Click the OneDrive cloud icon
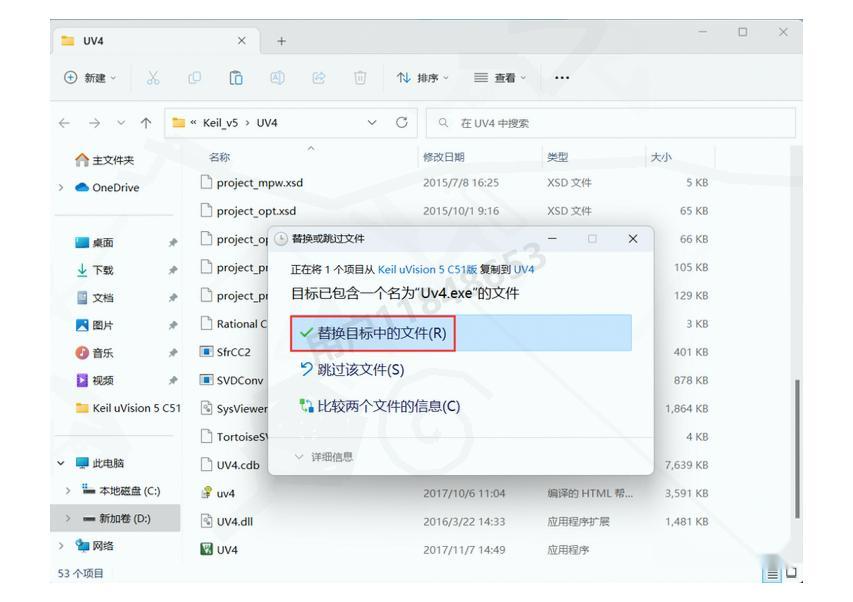853x602 pixels. (82, 187)
